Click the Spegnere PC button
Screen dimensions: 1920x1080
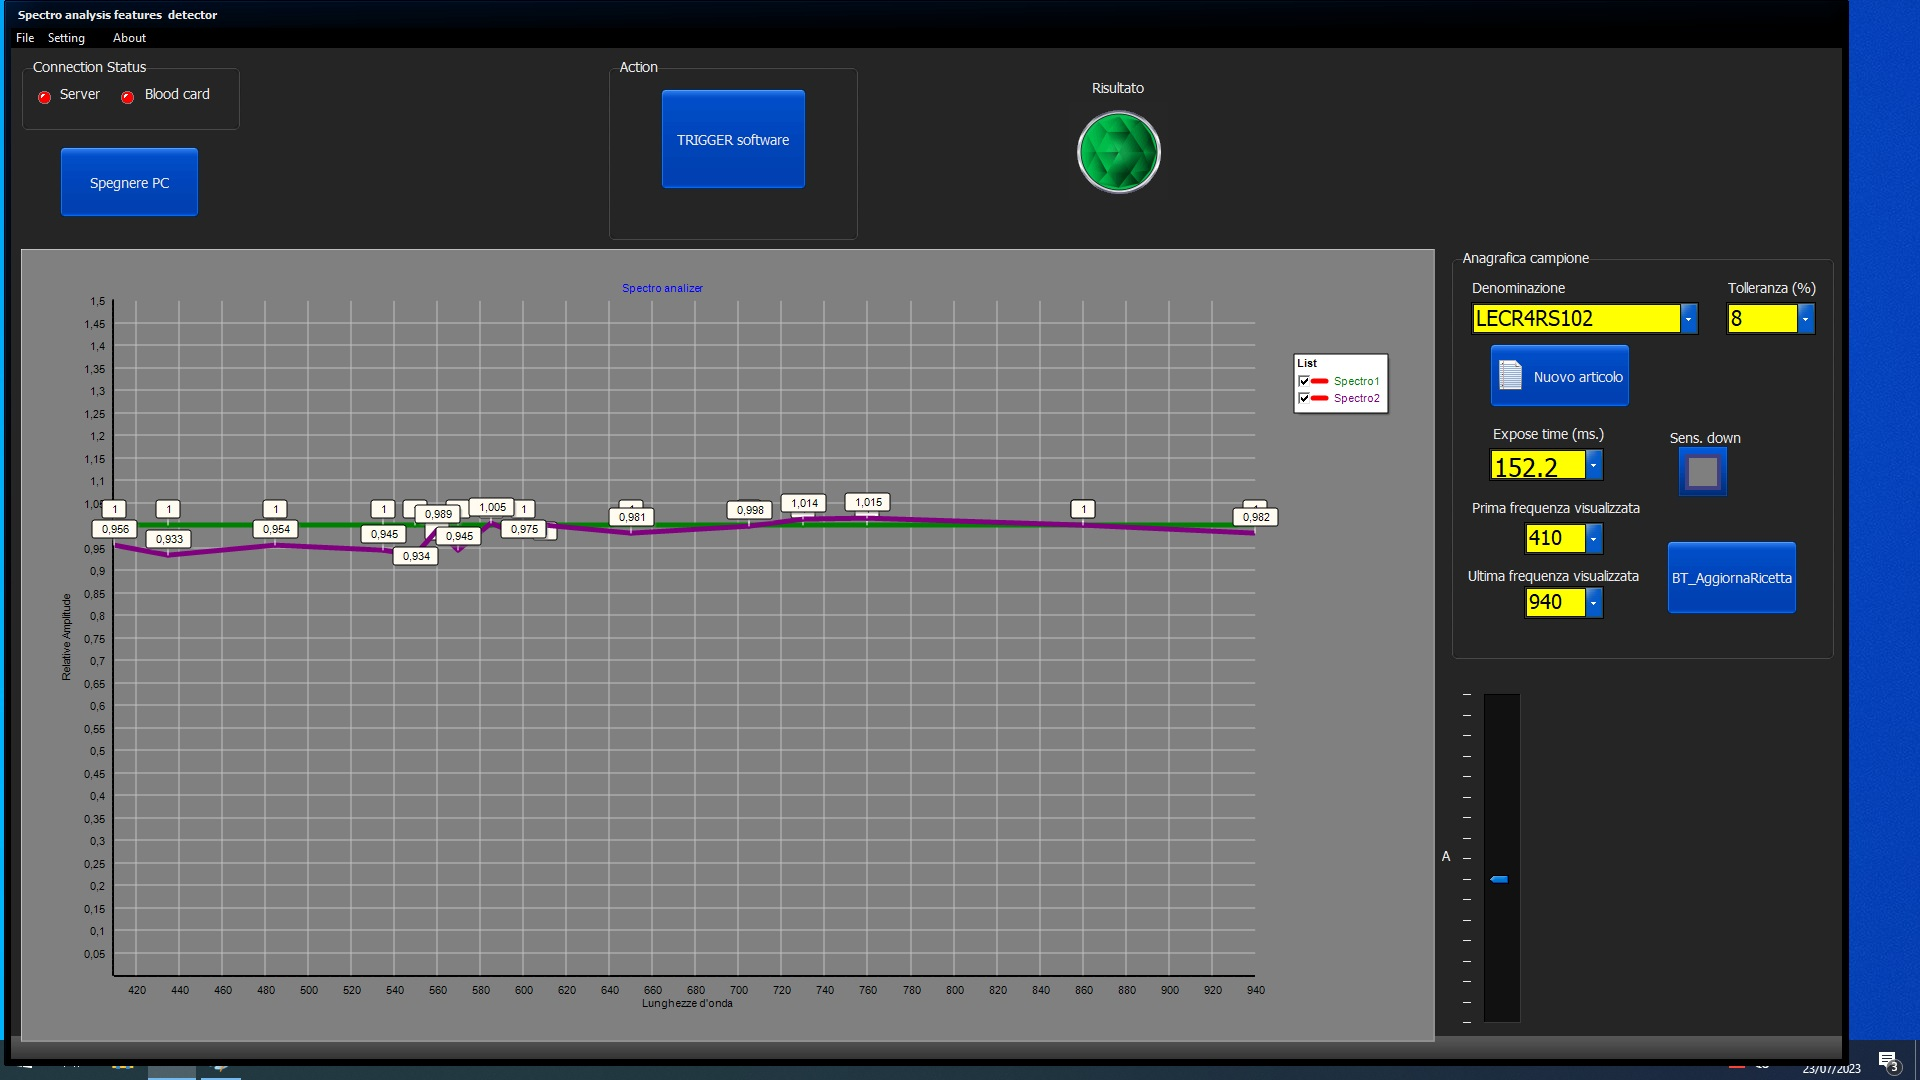[129, 182]
